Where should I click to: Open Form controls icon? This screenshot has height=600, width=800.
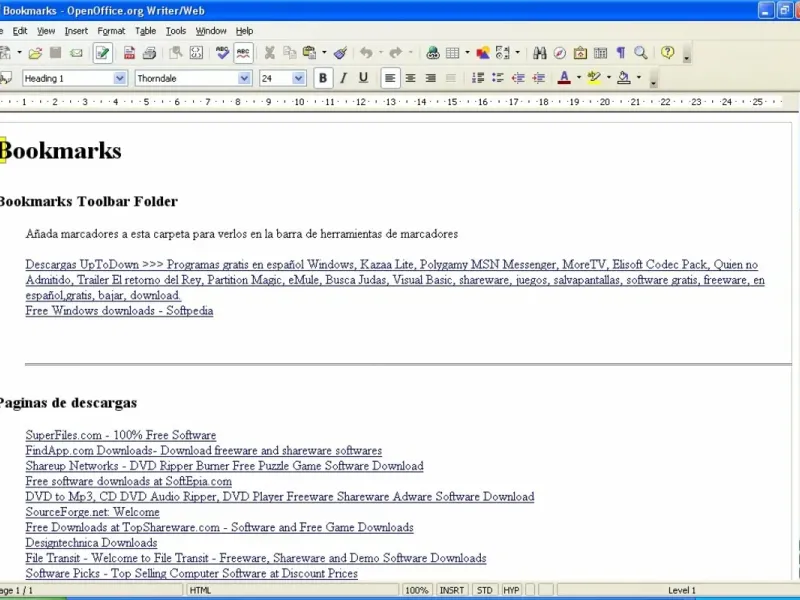click(x=503, y=53)
